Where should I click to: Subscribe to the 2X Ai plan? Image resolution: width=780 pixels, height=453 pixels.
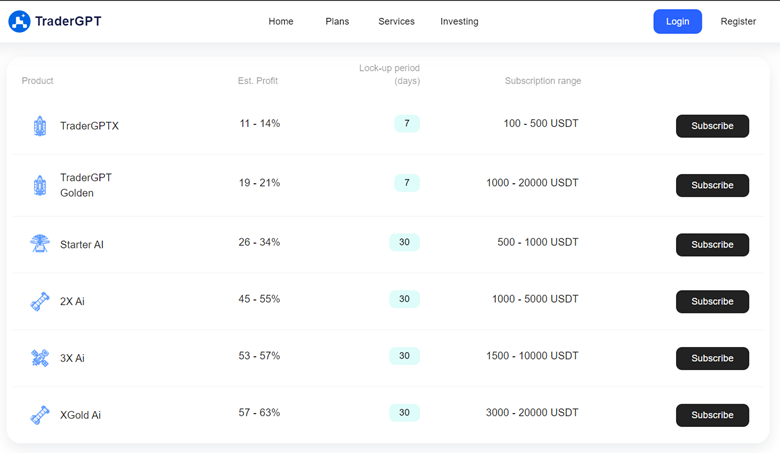[712, 301]
